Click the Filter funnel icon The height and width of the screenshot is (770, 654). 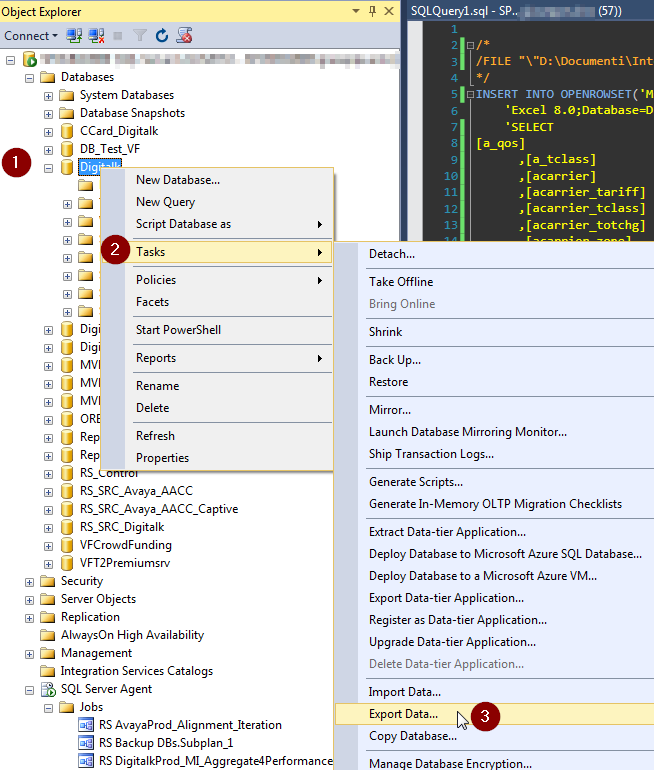[140, 35]
